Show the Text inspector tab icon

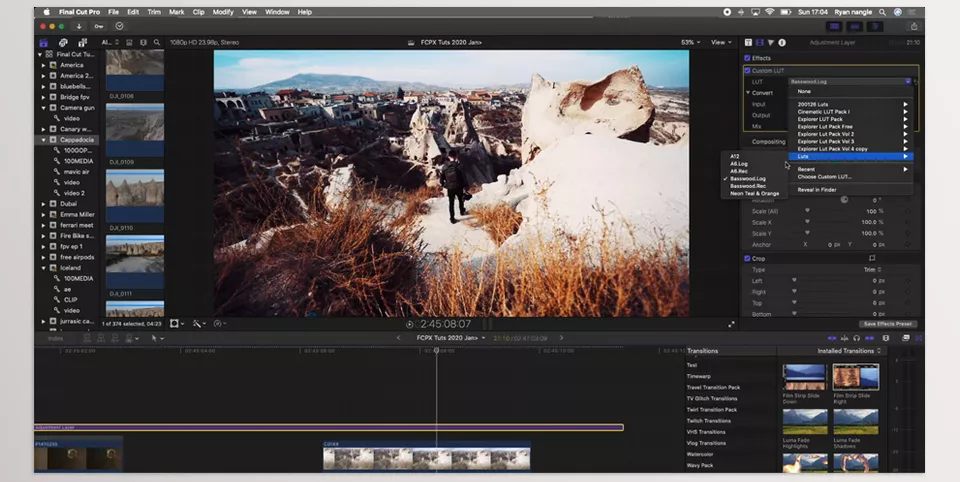pos(748,42)
